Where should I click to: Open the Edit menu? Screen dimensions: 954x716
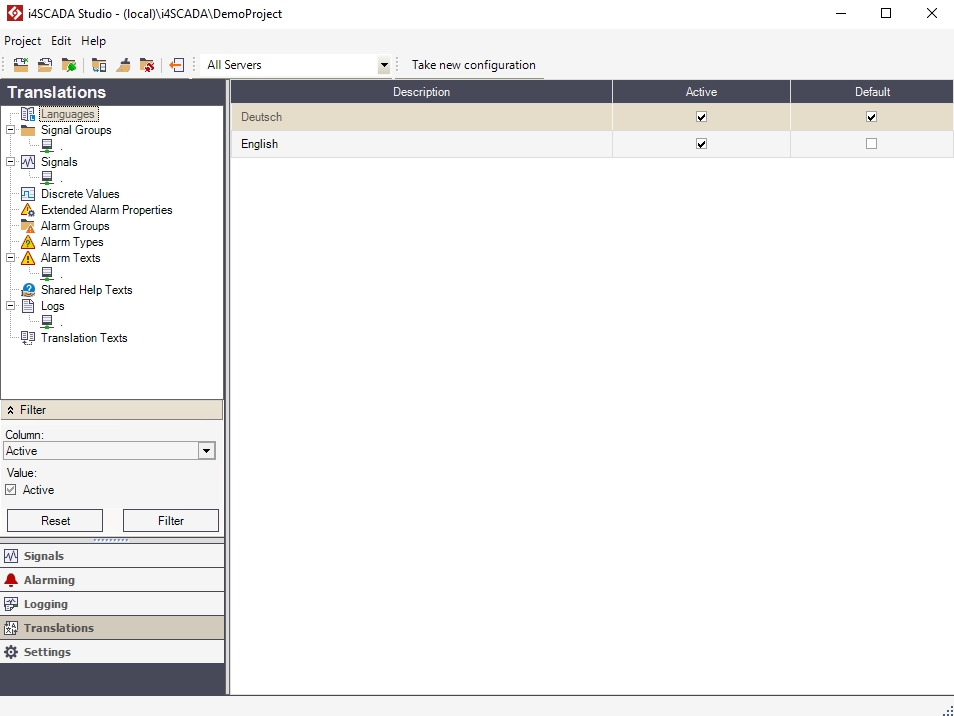click(61, 41)
